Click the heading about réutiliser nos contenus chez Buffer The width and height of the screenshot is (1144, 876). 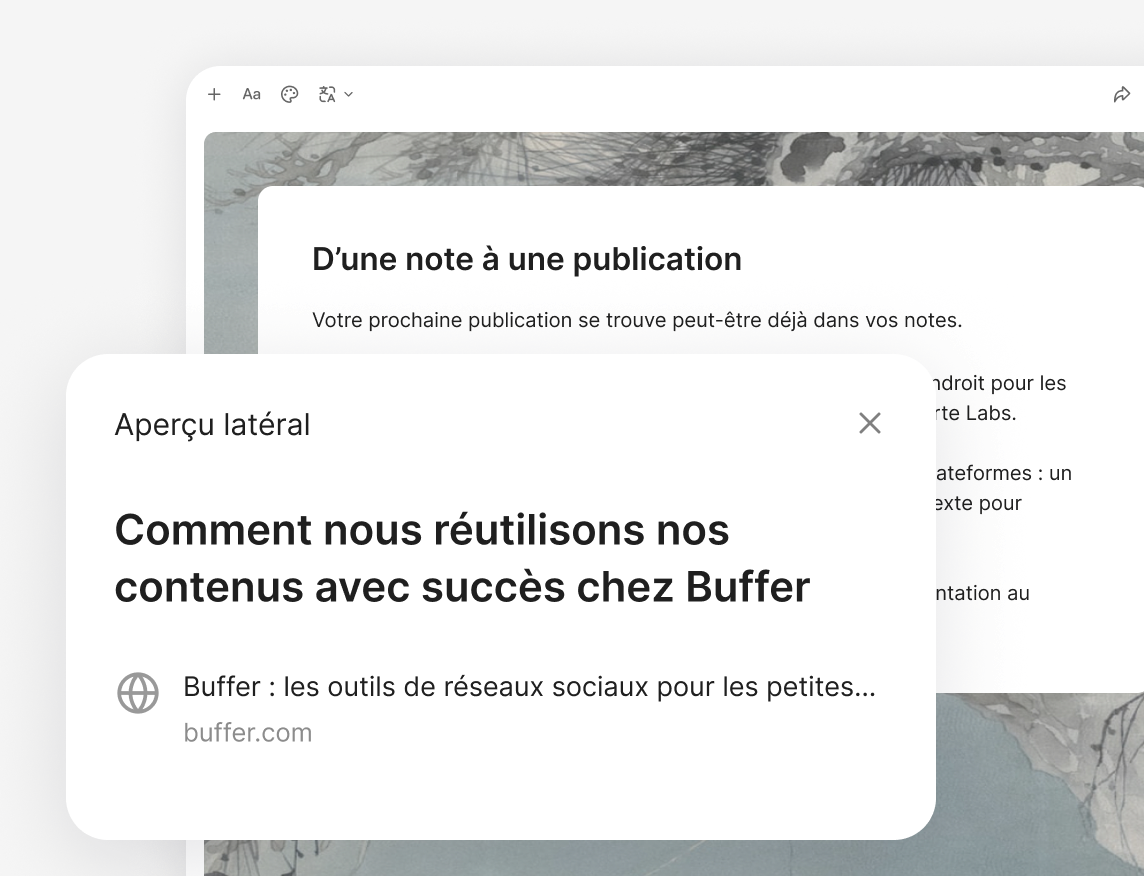click(x=463, y=558)
